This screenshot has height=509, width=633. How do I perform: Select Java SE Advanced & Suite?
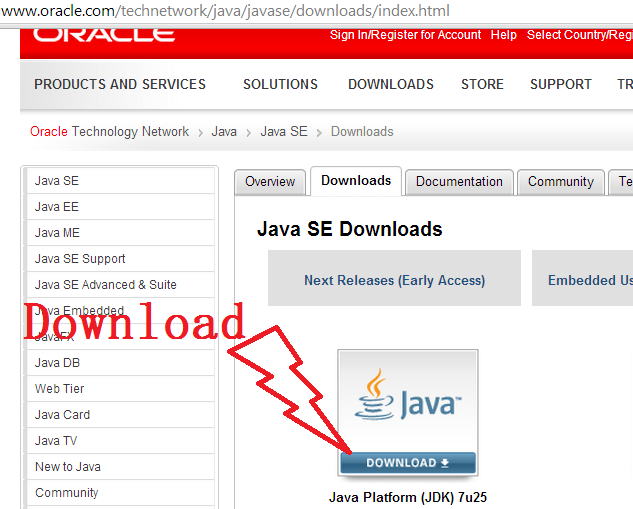pyautogui.click(x=120, y=285)
